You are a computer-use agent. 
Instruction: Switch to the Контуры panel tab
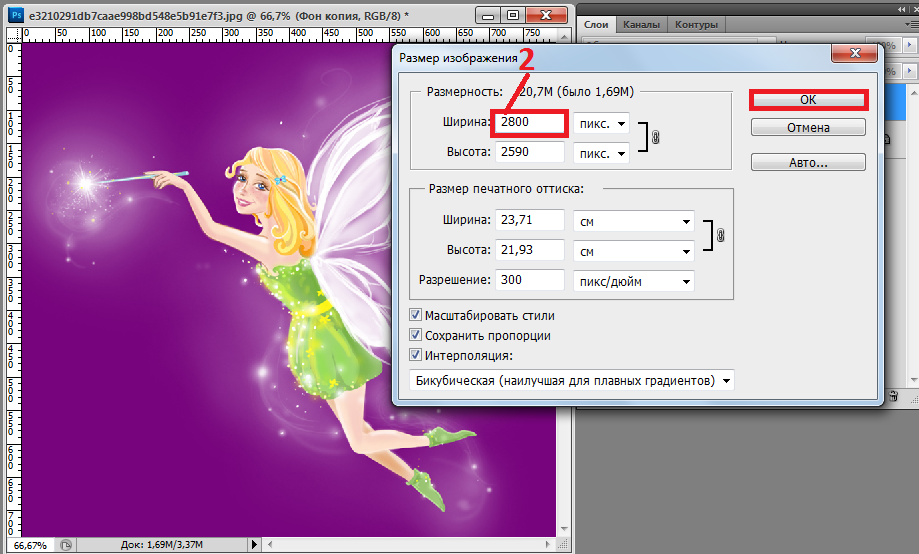[x=696, y=25]
